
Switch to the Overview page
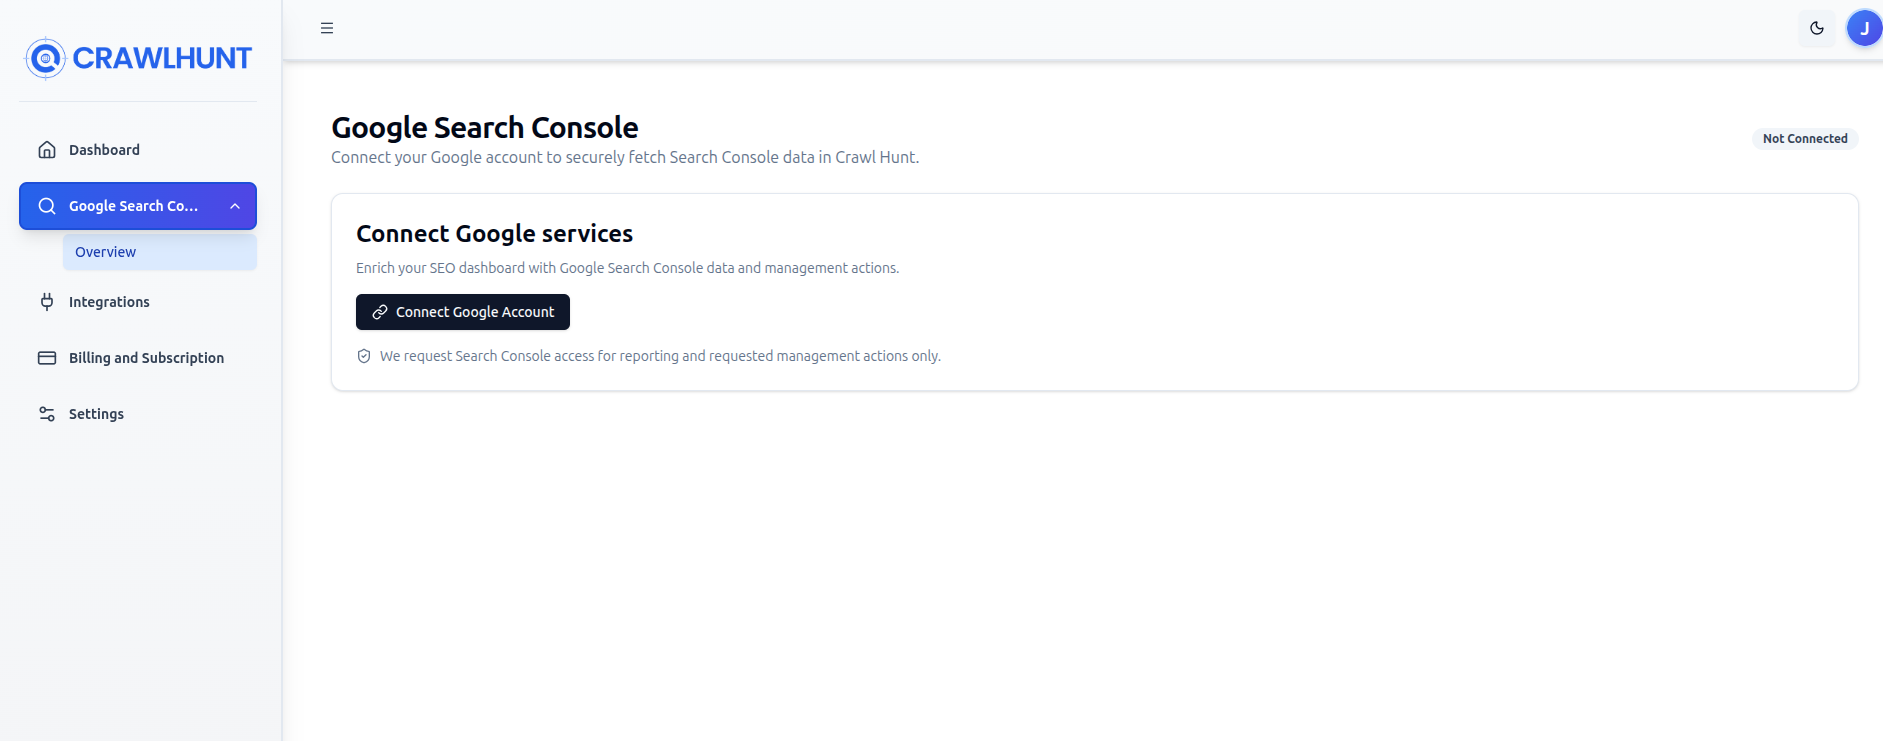pyautogui.click(x=104, y=251)
